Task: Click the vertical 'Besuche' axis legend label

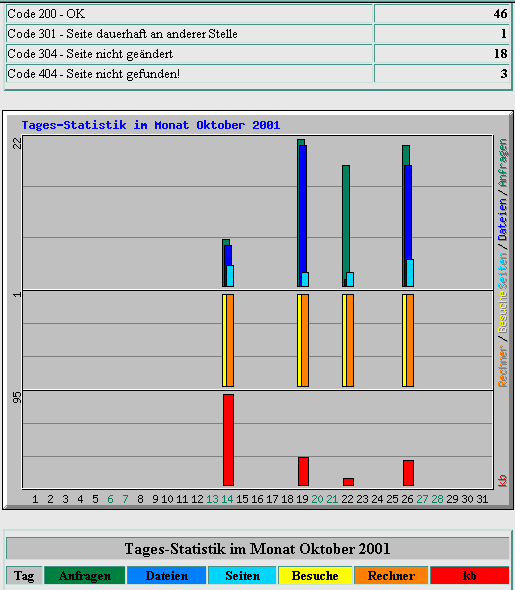Action: (503, 312)
